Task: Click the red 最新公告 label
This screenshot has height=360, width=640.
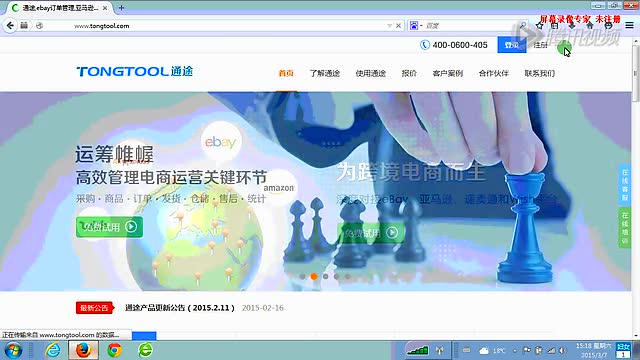Action: 95,308
